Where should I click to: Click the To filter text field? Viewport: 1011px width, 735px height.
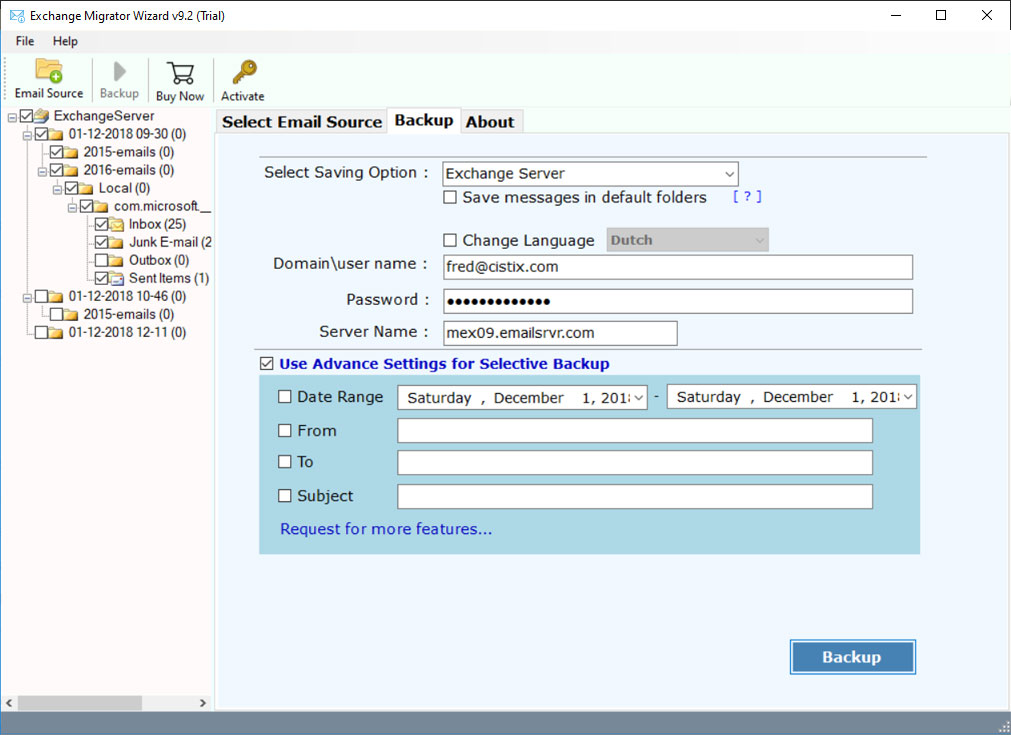coord(634,463)
